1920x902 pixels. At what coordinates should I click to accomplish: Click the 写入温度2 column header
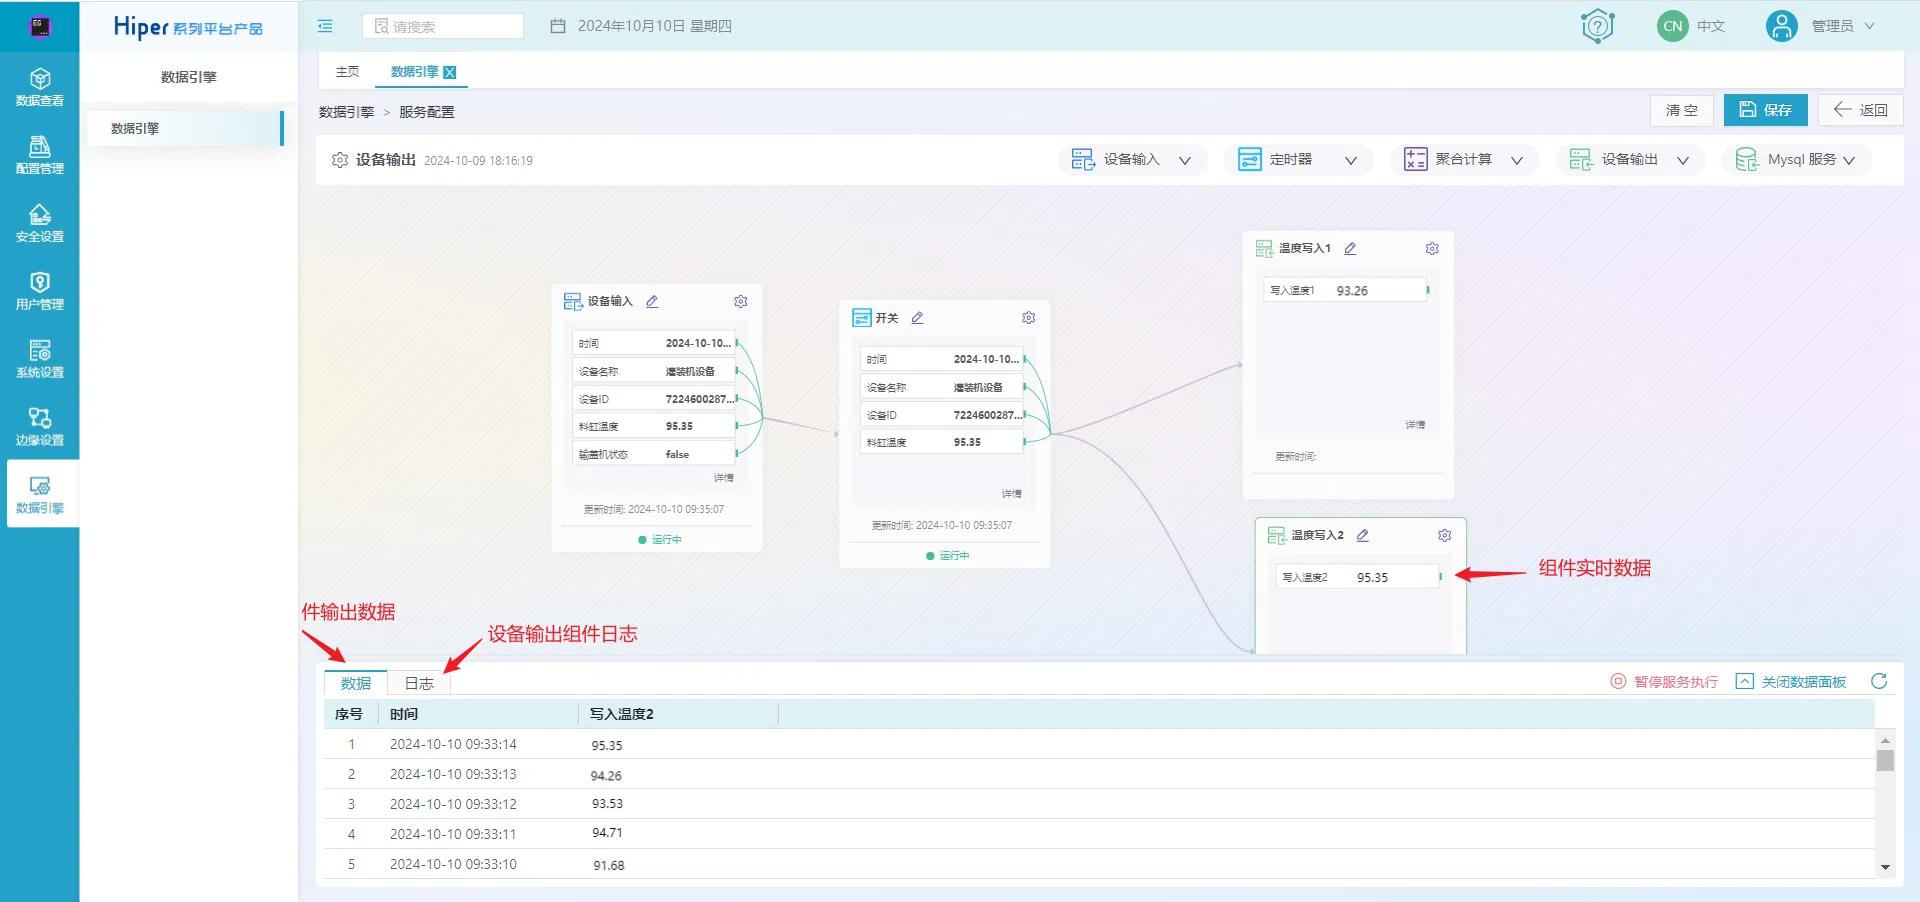tap(678, 714)
